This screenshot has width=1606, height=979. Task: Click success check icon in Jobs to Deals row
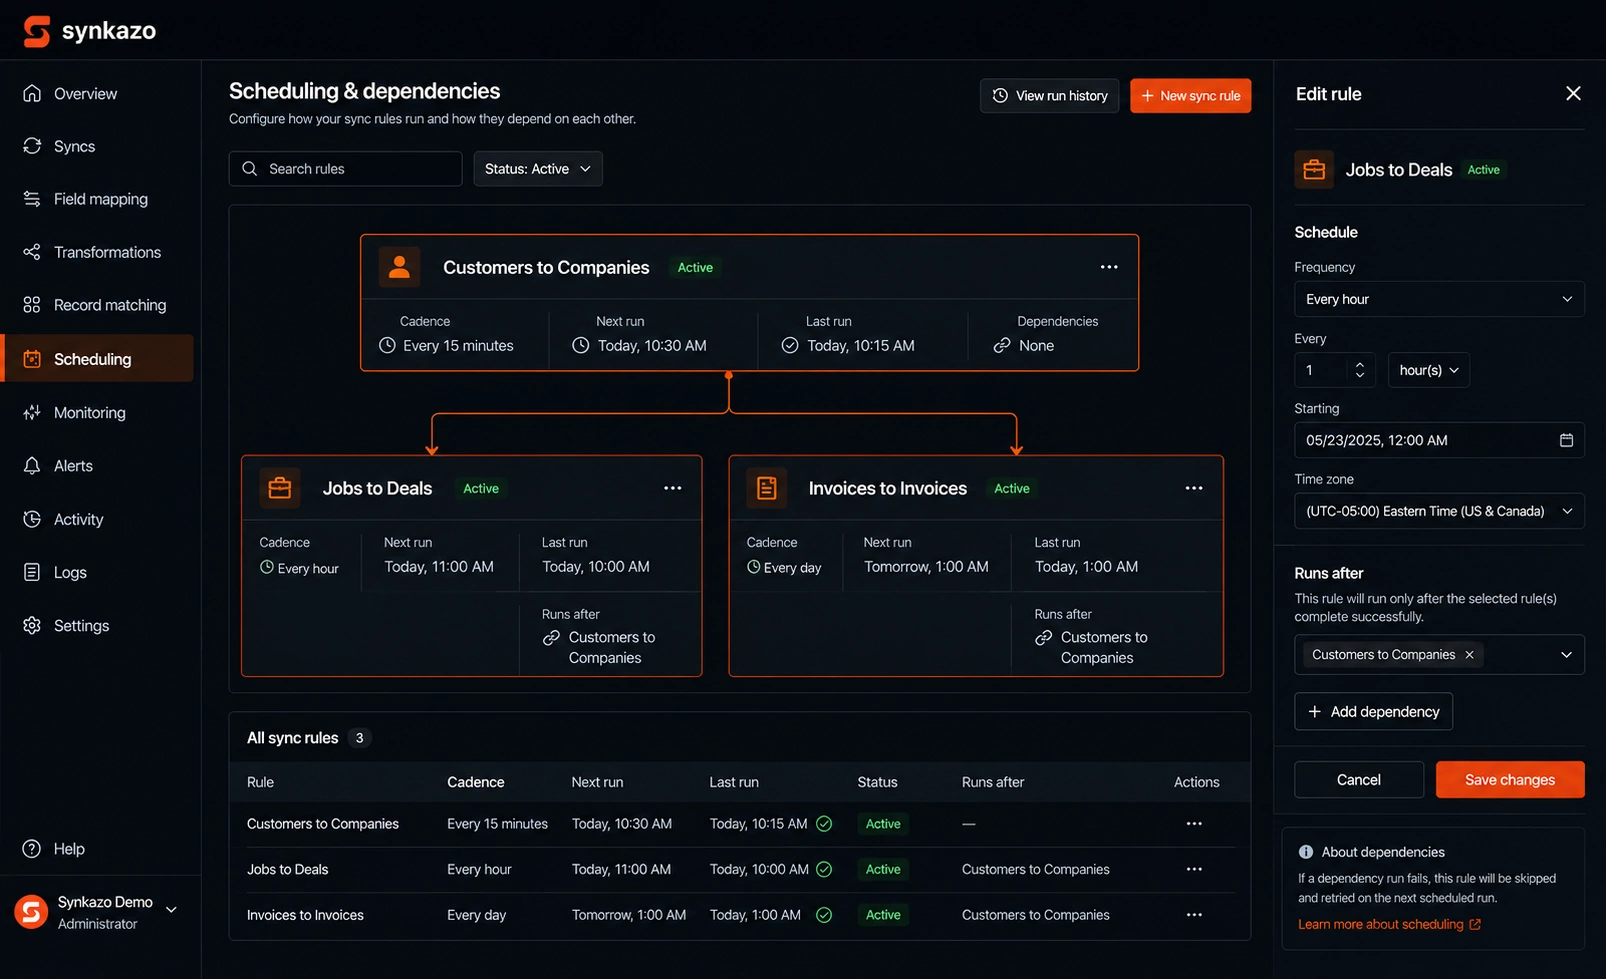824,869
